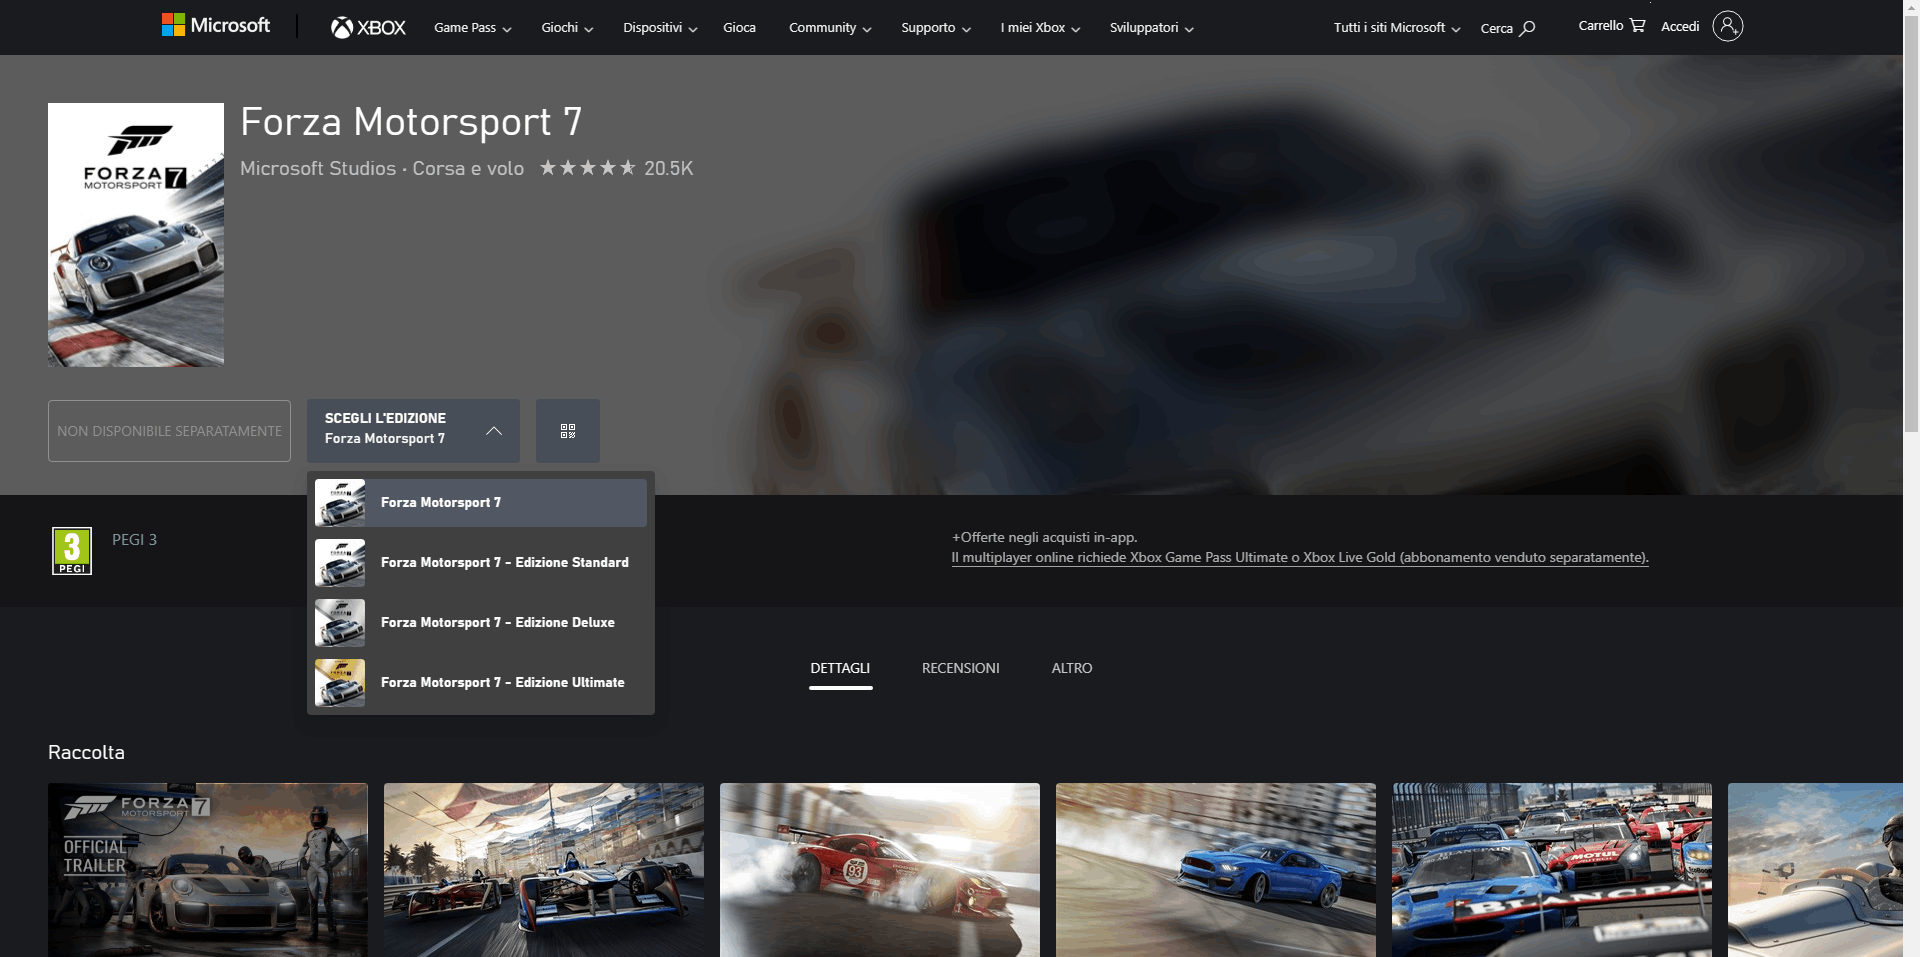Click the star rating 20.5K

(x=616, y=168)
